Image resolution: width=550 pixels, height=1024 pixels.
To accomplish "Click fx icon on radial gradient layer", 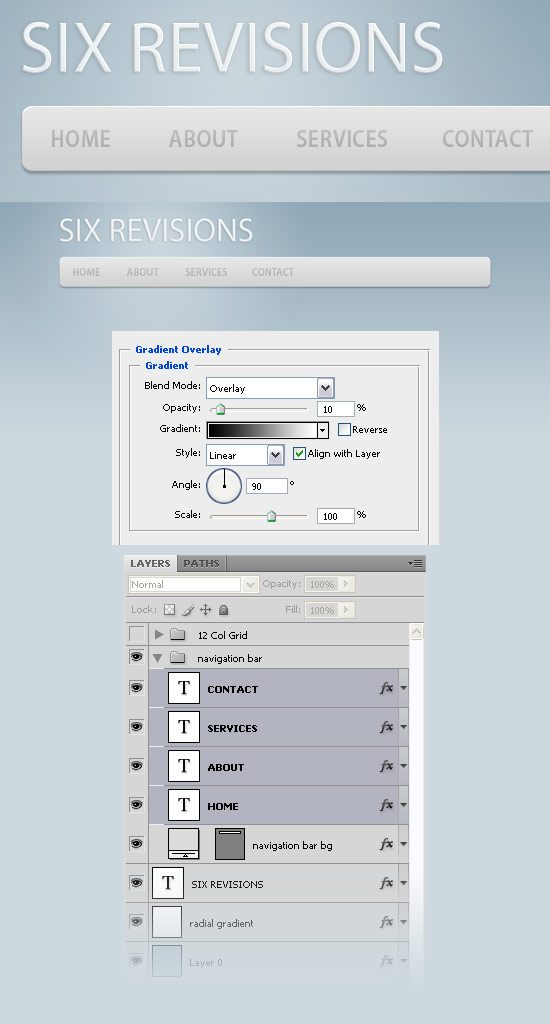I will point(387,921).
